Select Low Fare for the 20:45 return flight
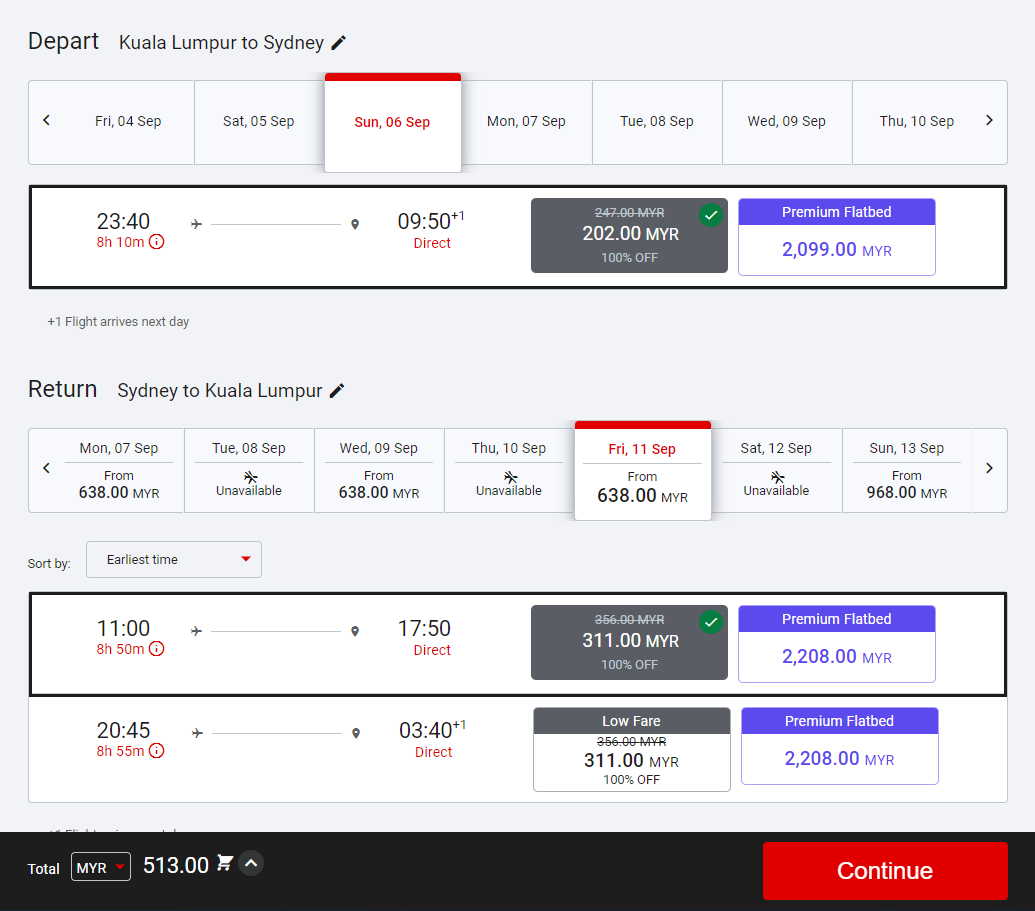The height and width of the screenshot is (911, 1035). coord(631,749)
